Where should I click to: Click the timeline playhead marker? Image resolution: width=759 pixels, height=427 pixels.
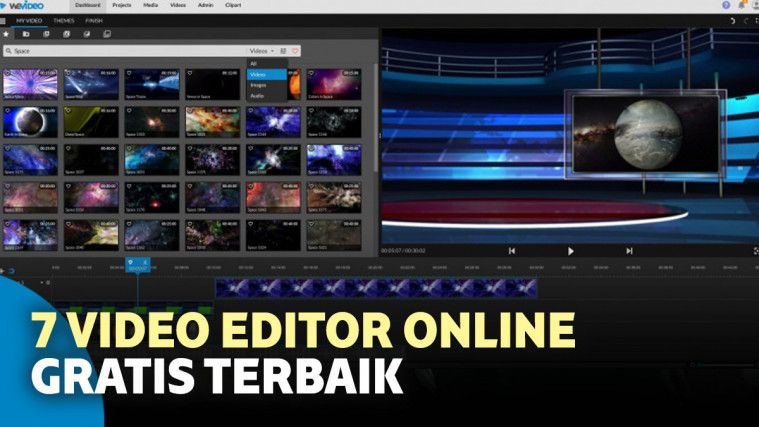tap(138, 265)
